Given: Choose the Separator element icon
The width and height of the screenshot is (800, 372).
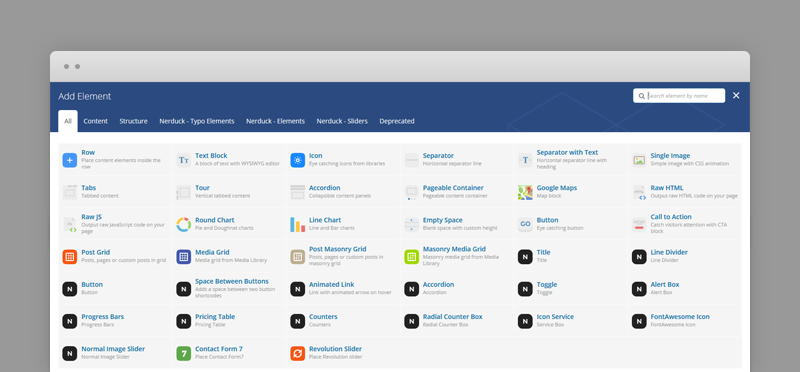Looking at the screenshot, I should (x=411, y=160).
